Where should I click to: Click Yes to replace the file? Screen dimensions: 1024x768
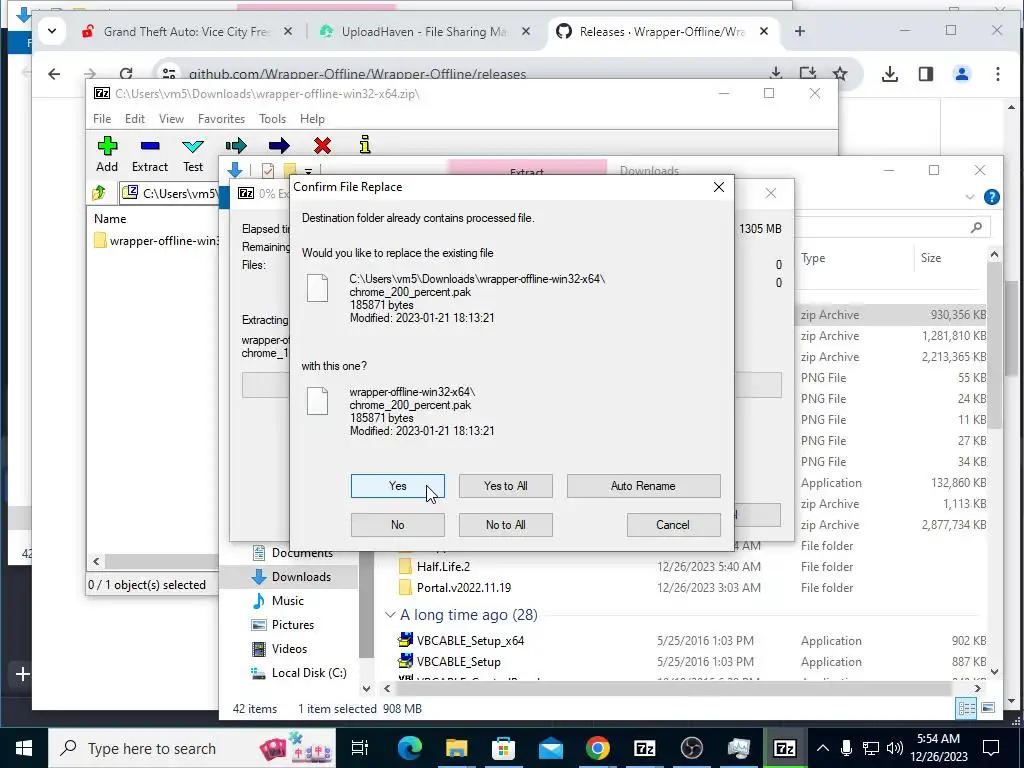coord(397,486)
